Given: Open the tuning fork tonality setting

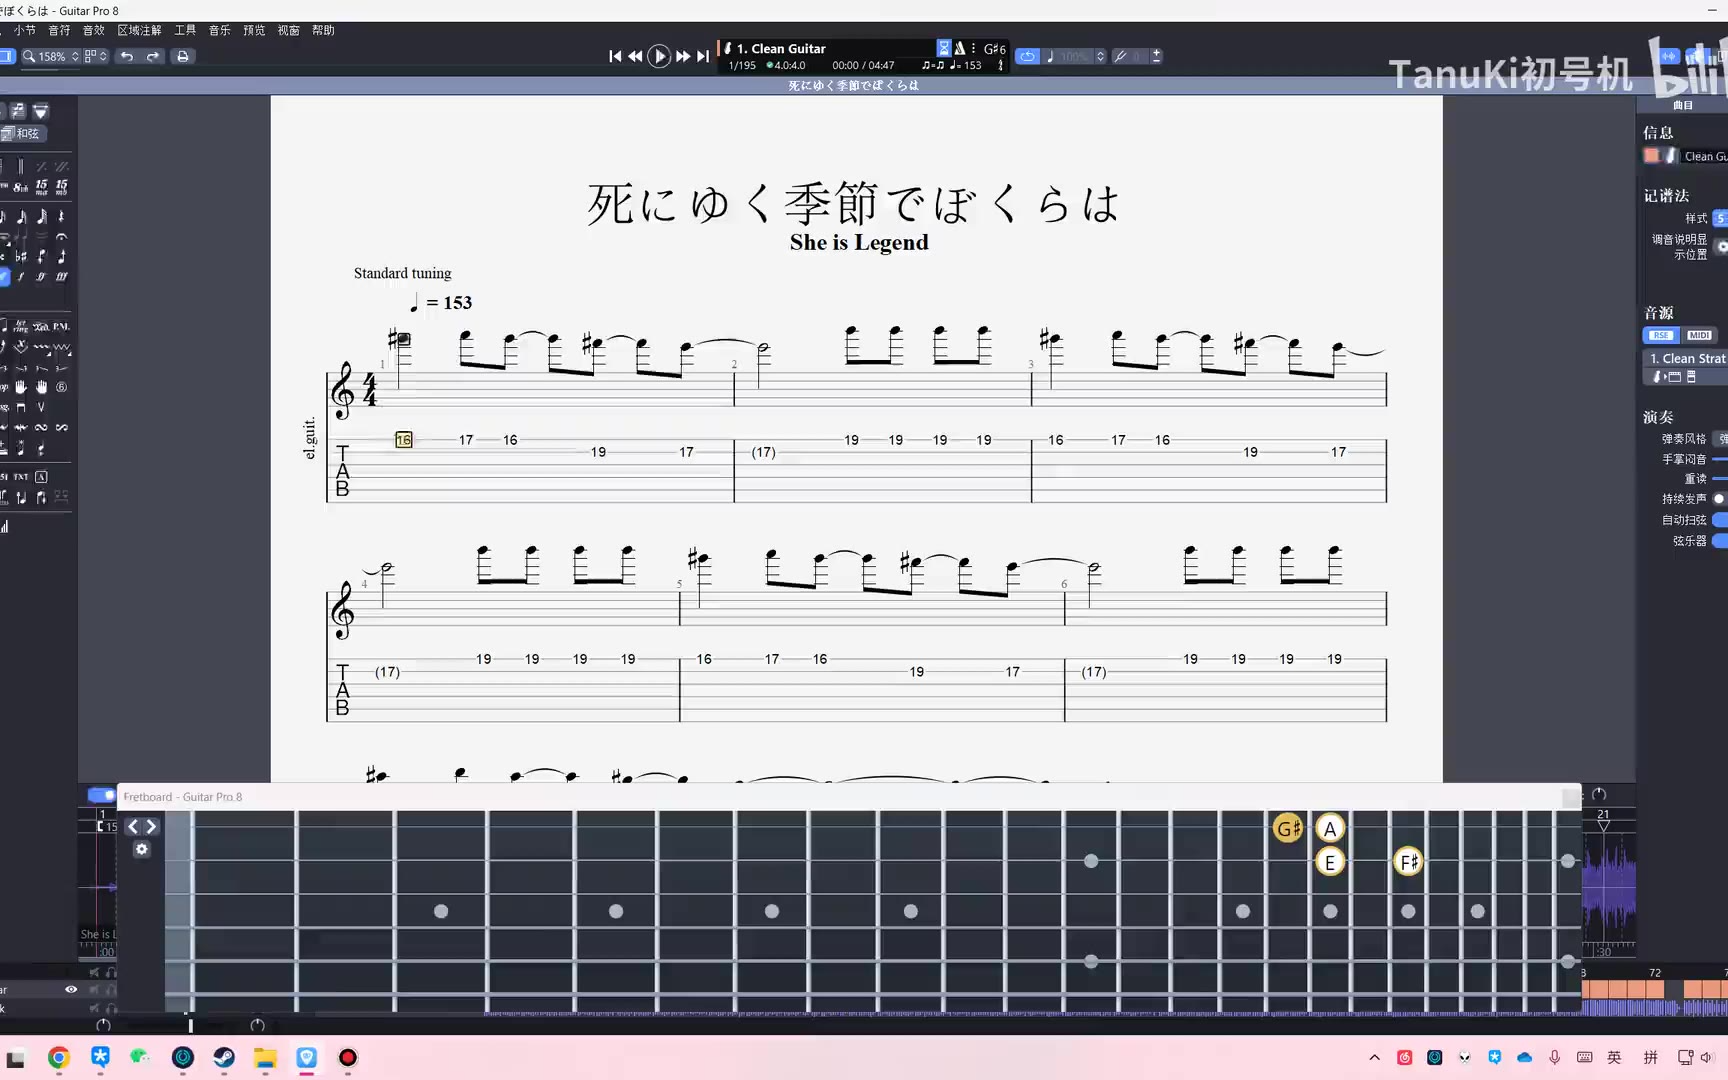Looking at the screenshot, I should point(1121,56).
